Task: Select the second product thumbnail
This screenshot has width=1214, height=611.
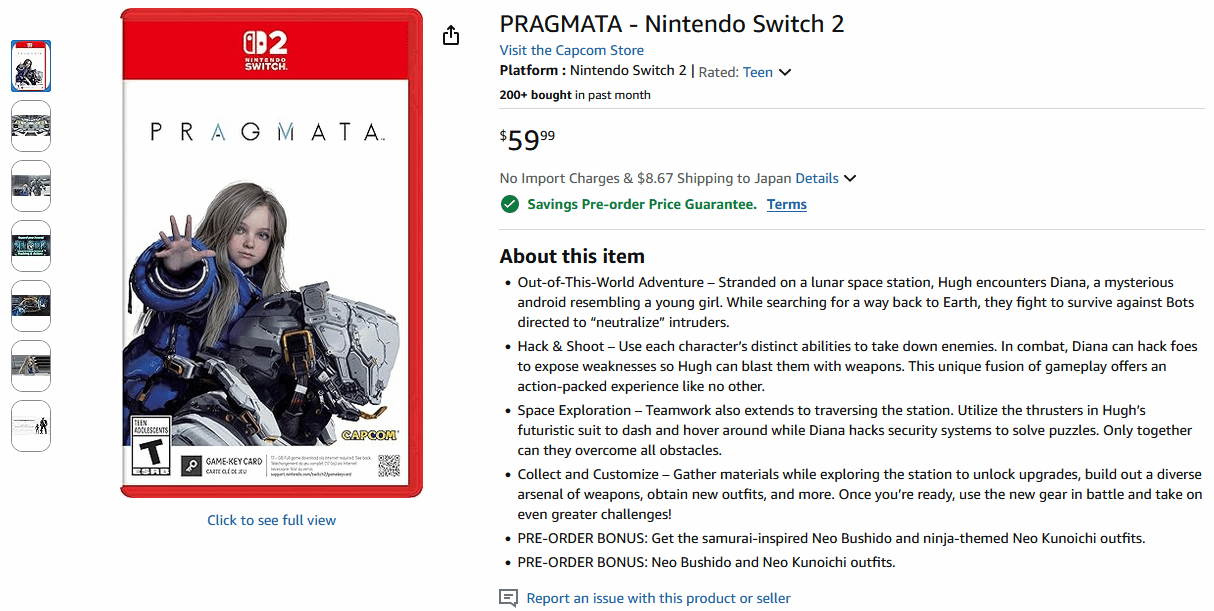Action: pyautogui.click(x=31, y=126)
